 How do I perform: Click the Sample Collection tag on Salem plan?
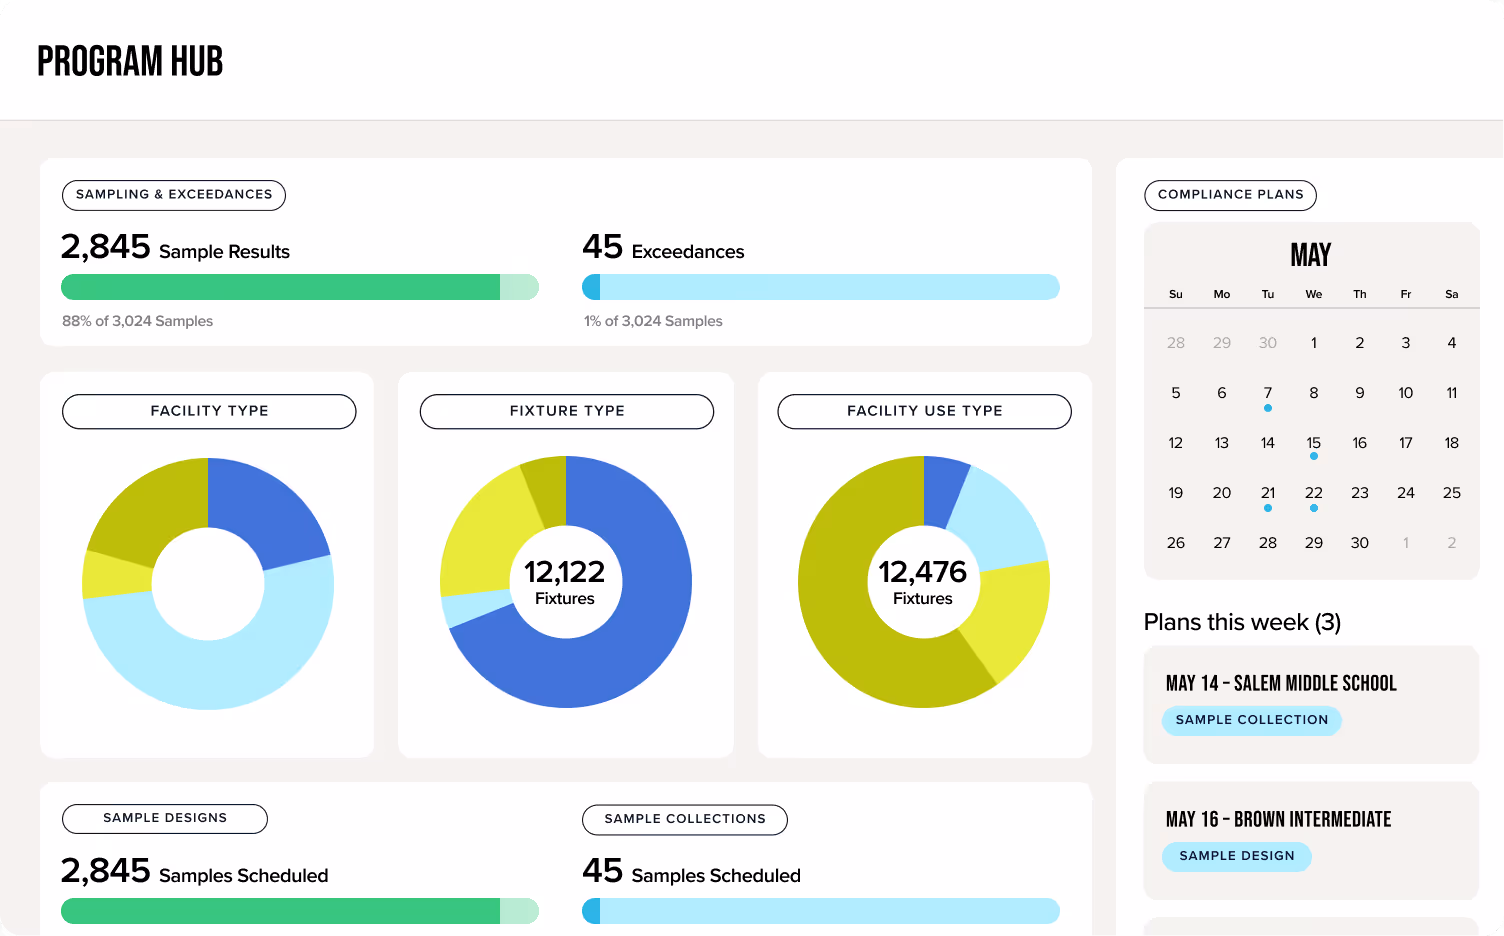(1251, 720)
